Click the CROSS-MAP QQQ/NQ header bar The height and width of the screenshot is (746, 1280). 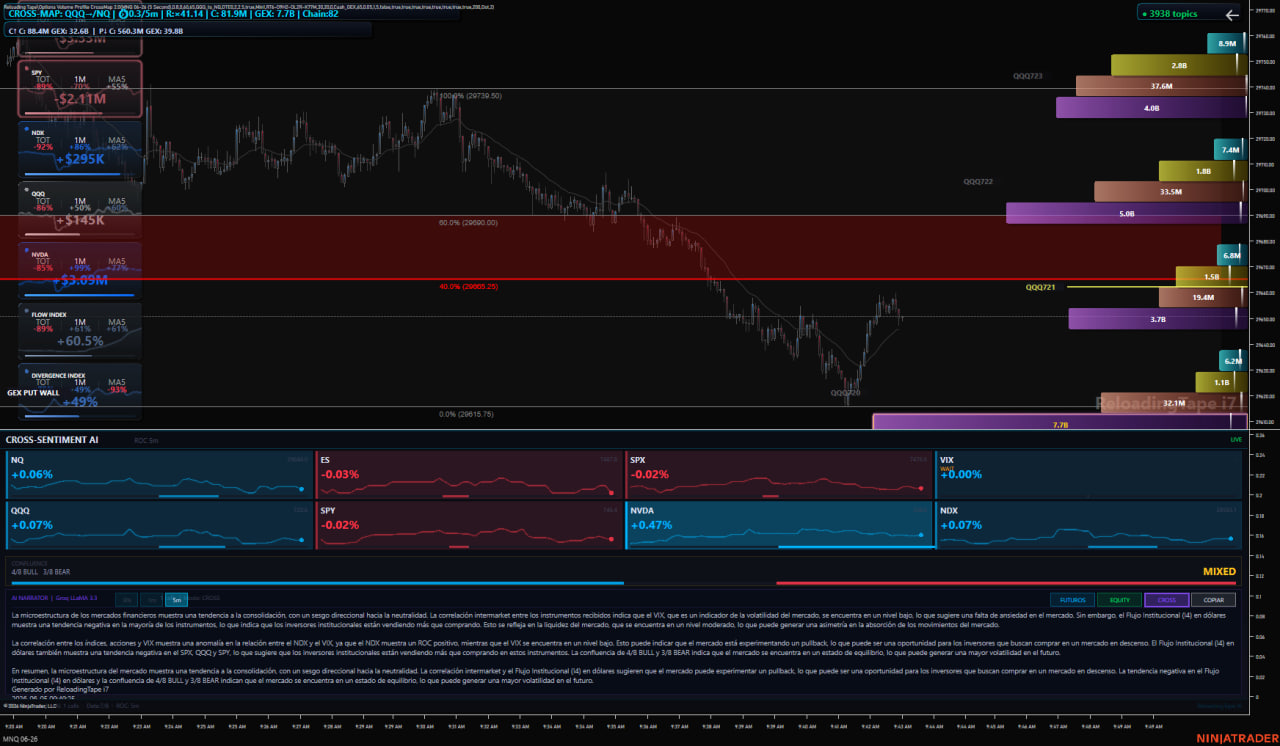tap(232, 15)
